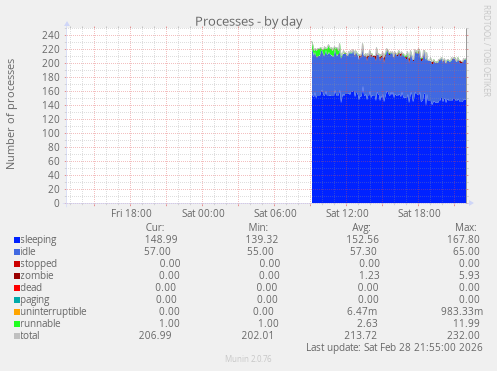The height and width of the screenshot is (371, 497).
Task: Click total average value 213.72
Action: click(x=360, y=335)
